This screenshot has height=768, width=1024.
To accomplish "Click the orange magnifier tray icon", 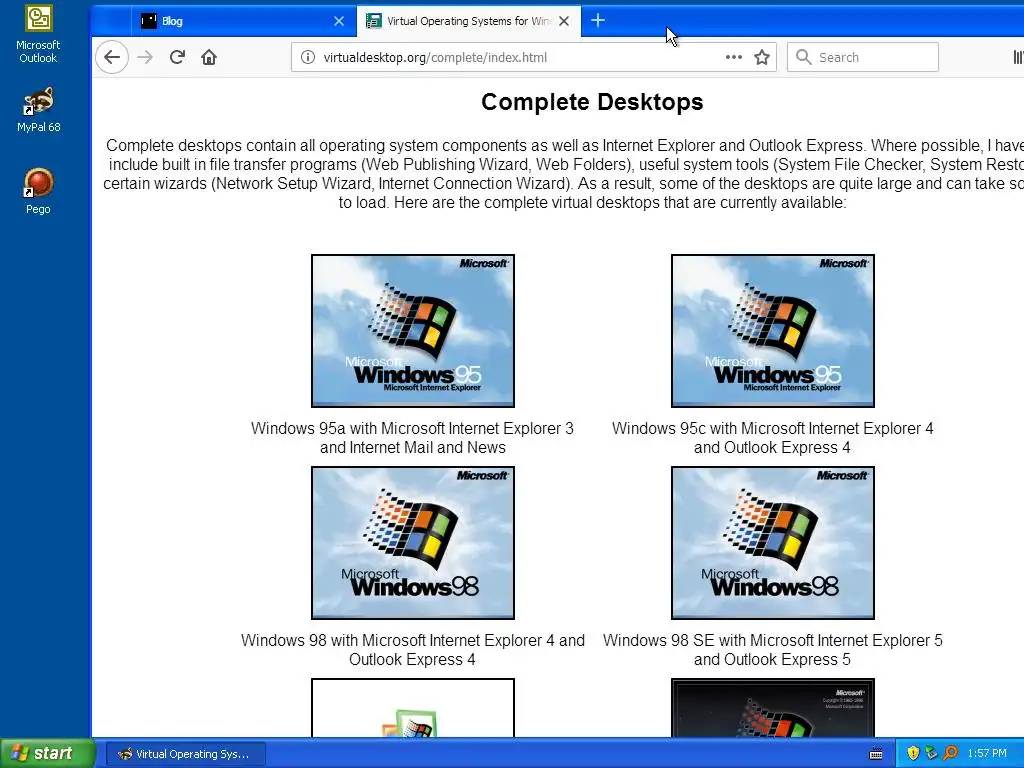I will (x=950, y=753).
